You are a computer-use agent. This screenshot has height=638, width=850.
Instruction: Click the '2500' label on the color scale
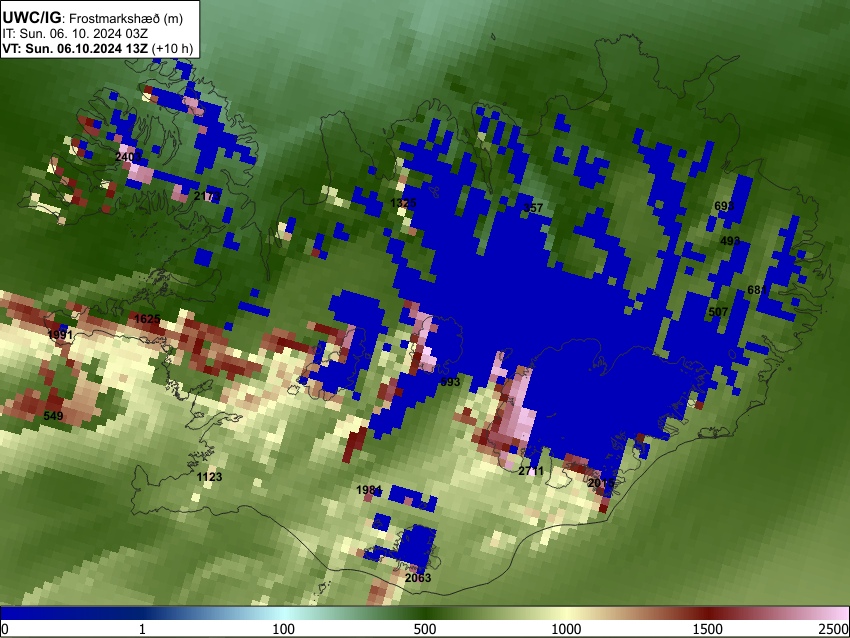[x=834, y=629]
